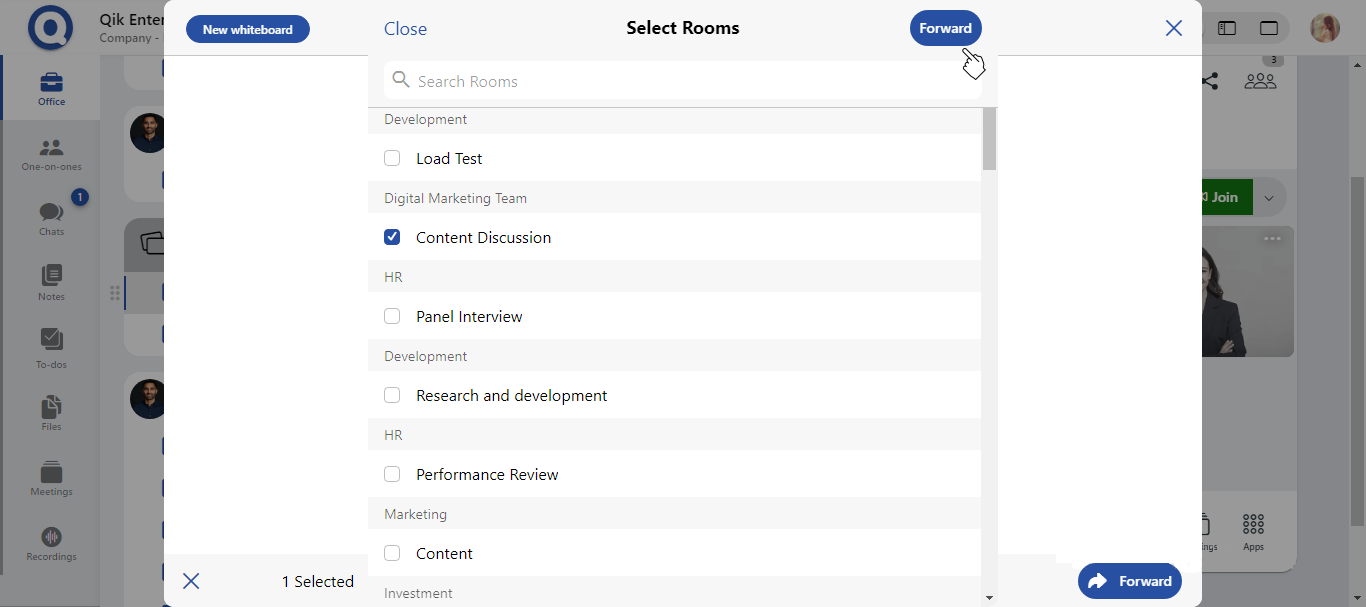The height and width of the screenshot is (607, 1366).
Task: Open Chats from the left sidebar
Action: pos(51,218)
